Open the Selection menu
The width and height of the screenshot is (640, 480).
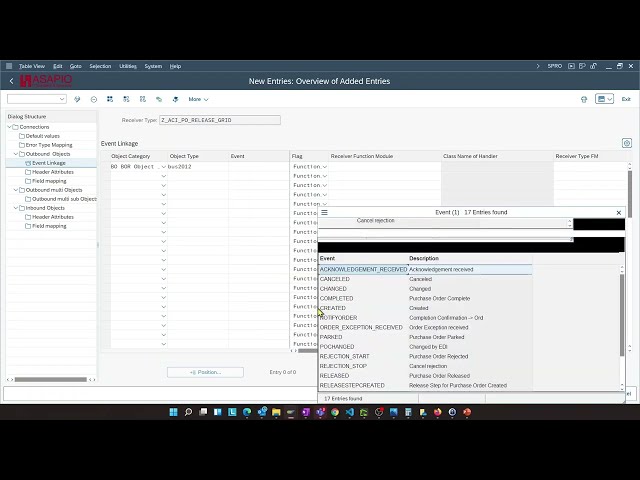(x=100, y=66)
